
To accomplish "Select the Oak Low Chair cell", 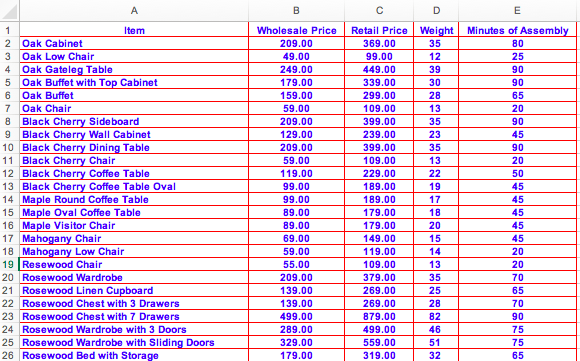I will (134, 56).
